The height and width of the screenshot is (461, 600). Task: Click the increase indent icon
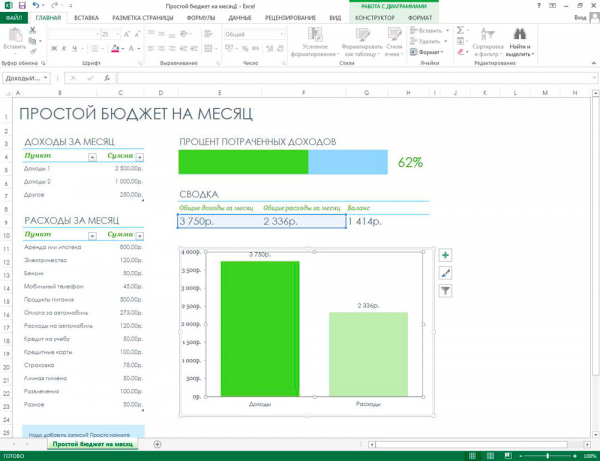(x=194, y=49)
